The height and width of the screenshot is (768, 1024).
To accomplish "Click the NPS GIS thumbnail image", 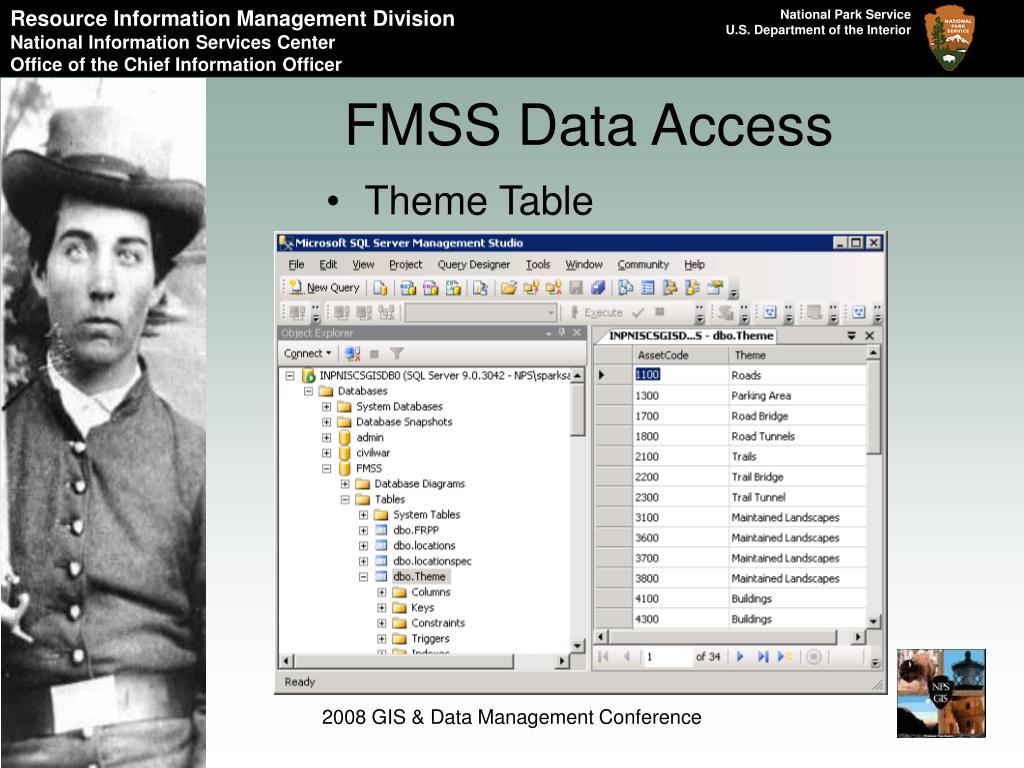I will (941, 693).
